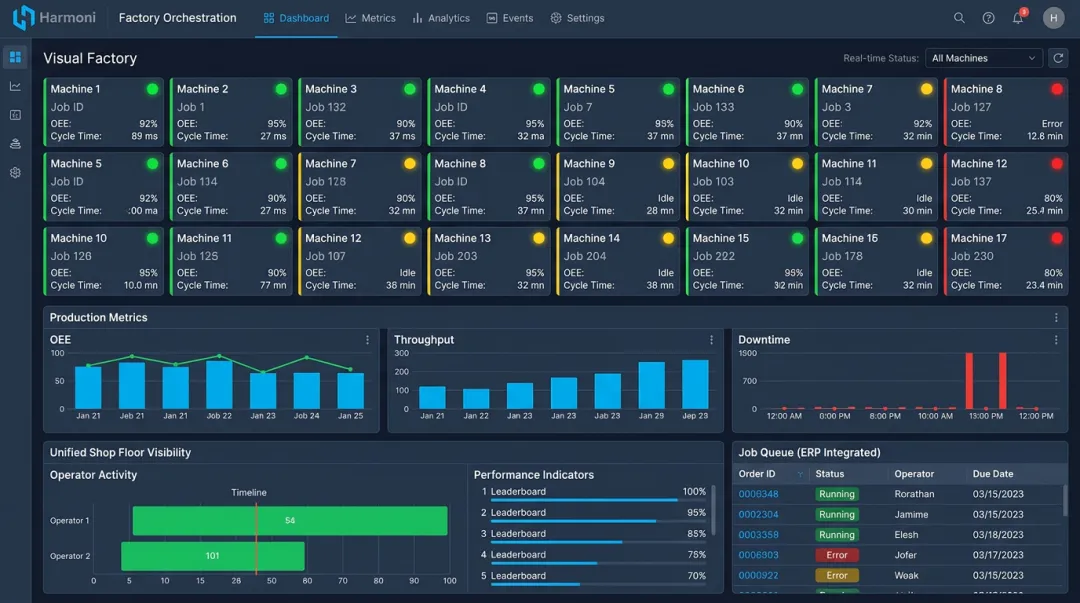Open order 0002304 link
Screen dimensions: 1080x603
click(758, 514)
